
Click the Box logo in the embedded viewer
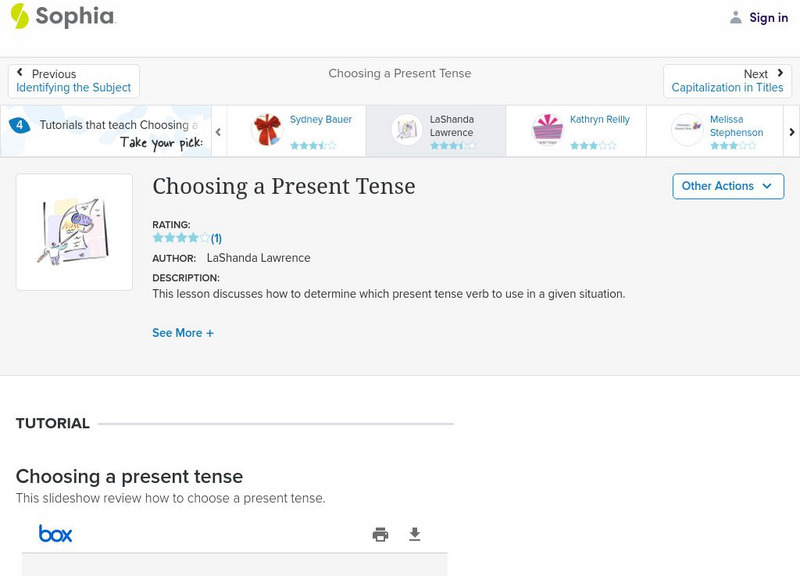(56, 533)
